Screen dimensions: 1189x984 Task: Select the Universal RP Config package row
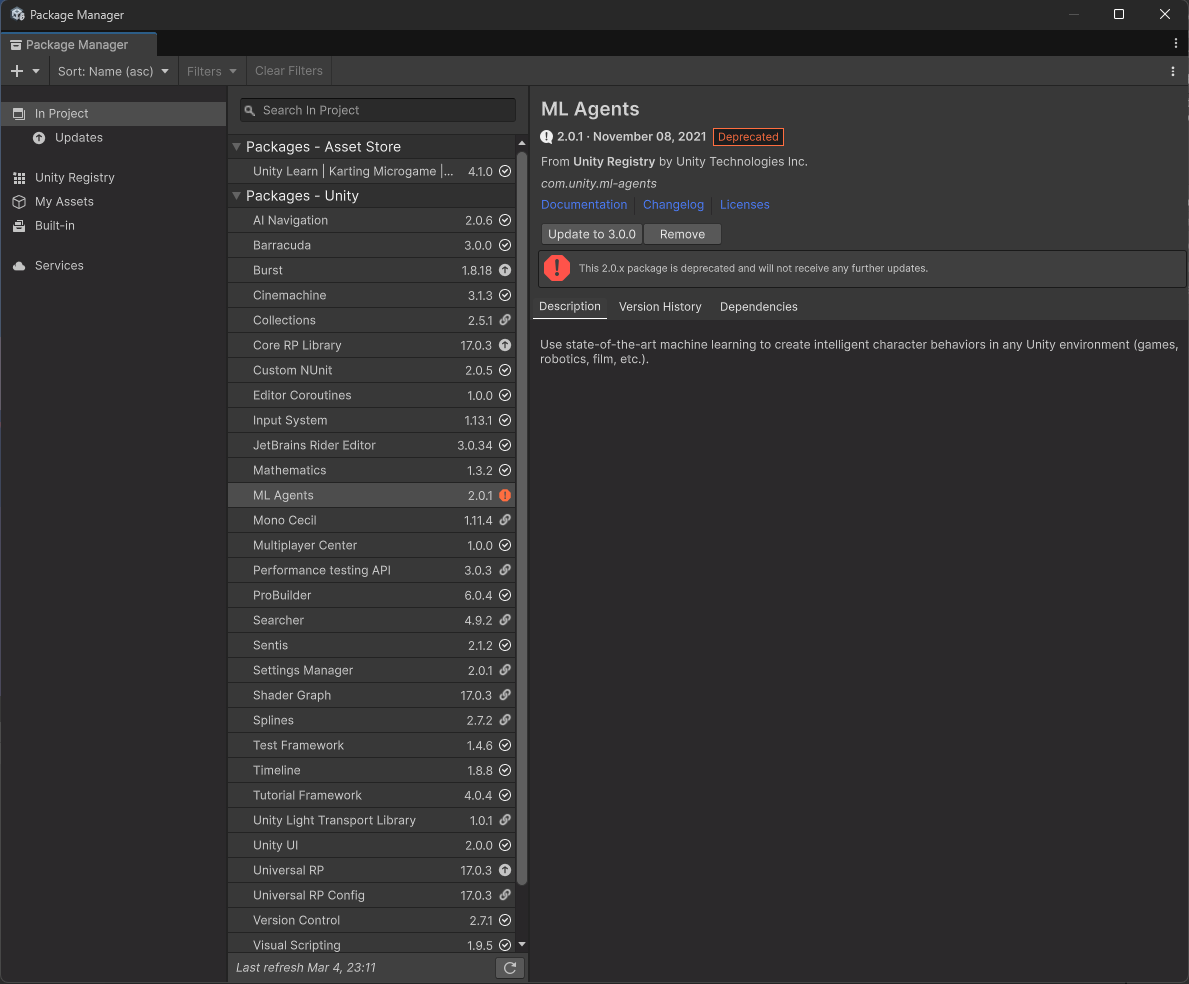(372, 896)
